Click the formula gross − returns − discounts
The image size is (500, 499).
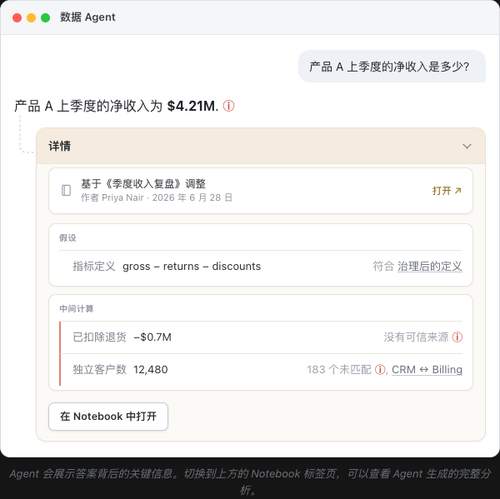[192, 266]
